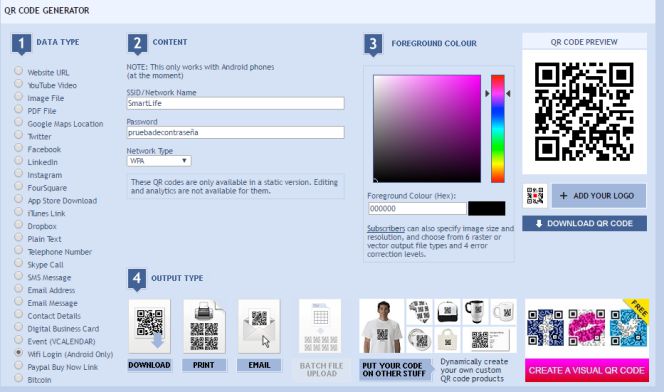The image size is (664, 392).
Task: Click the Add Your Logo button
Action: 599,196
